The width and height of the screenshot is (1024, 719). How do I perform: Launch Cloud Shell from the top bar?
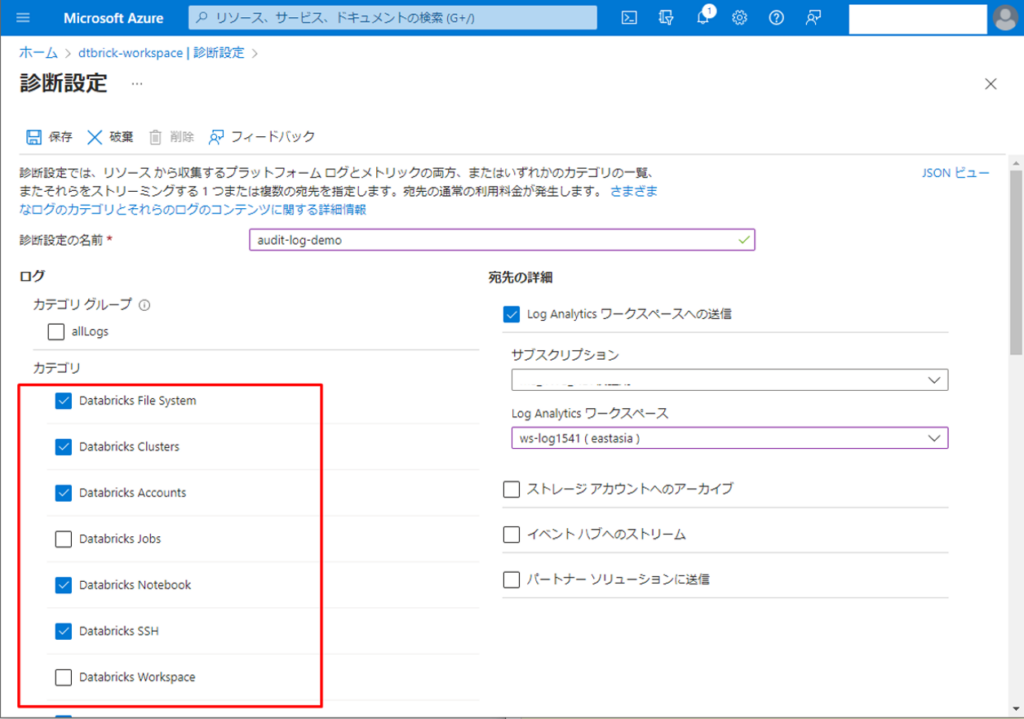(x=630, y=18)
